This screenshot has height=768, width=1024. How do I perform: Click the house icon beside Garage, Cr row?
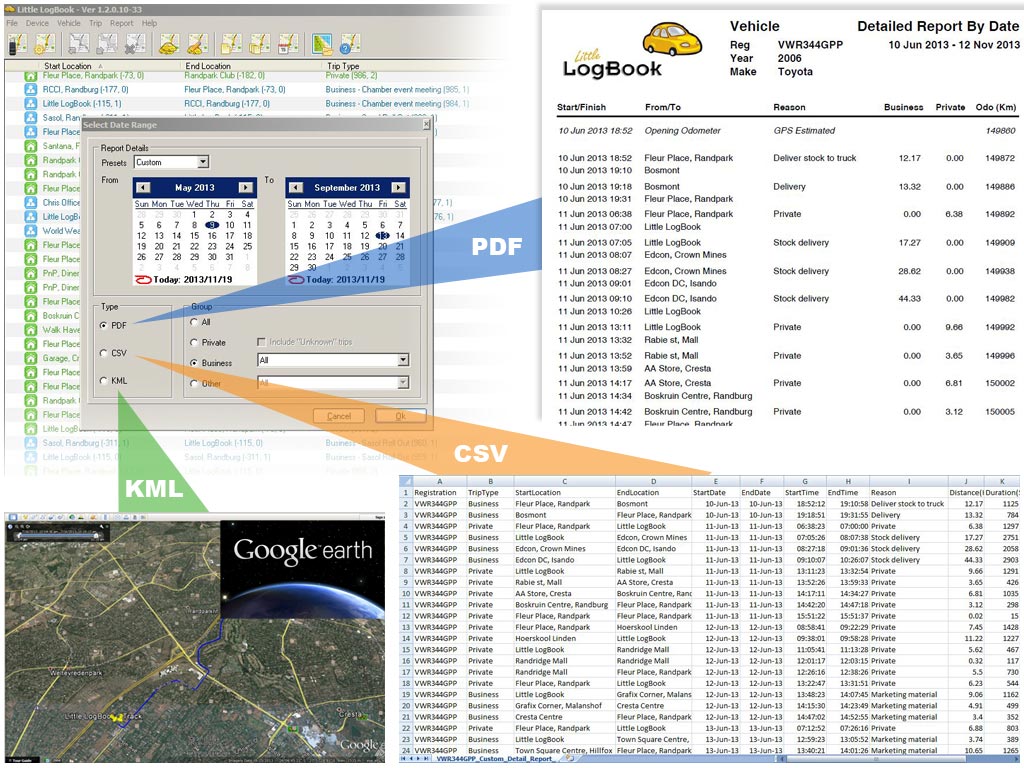[31, 358]
